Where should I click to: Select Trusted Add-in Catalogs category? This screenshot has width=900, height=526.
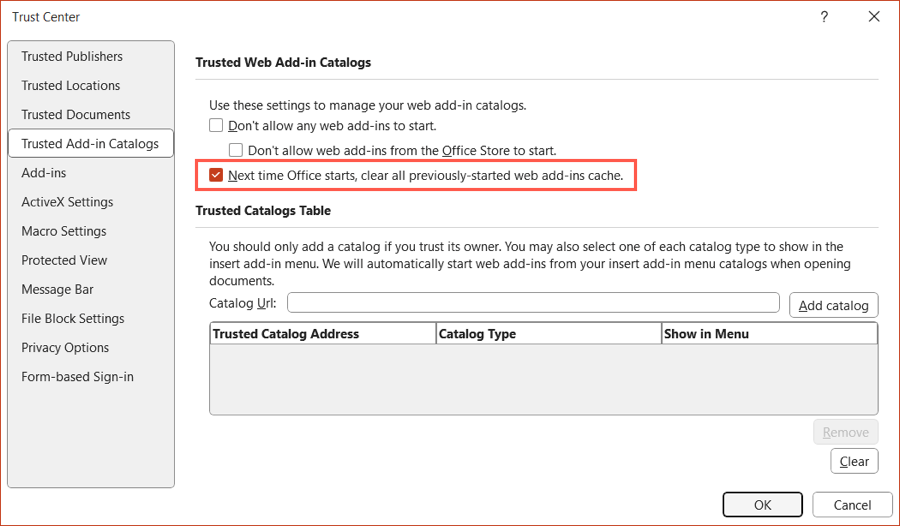point(90,144)
